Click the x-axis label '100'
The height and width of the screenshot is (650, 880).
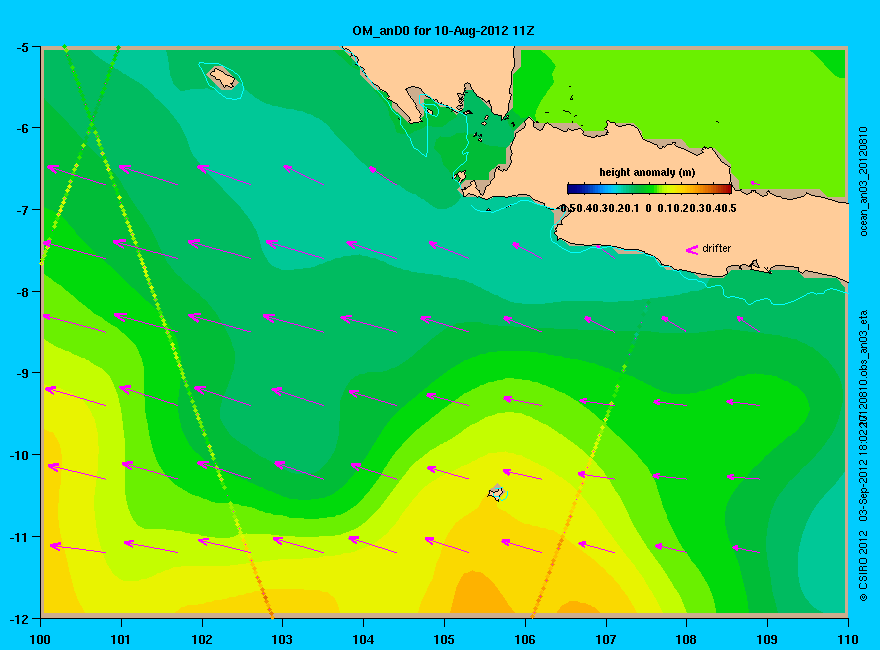tap(40, 639)
